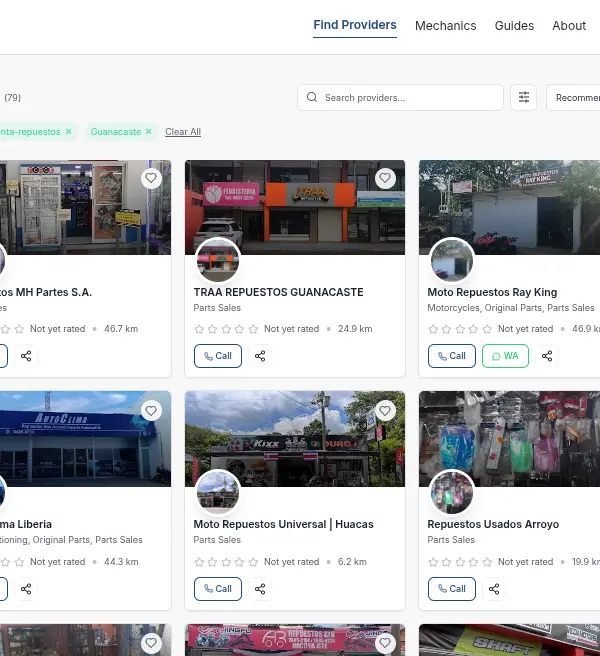Viewport: 600px width, 656px height.
Task: Click Repuestos Usados Arroyo round avatar
Action: click(x=451, y=492)
